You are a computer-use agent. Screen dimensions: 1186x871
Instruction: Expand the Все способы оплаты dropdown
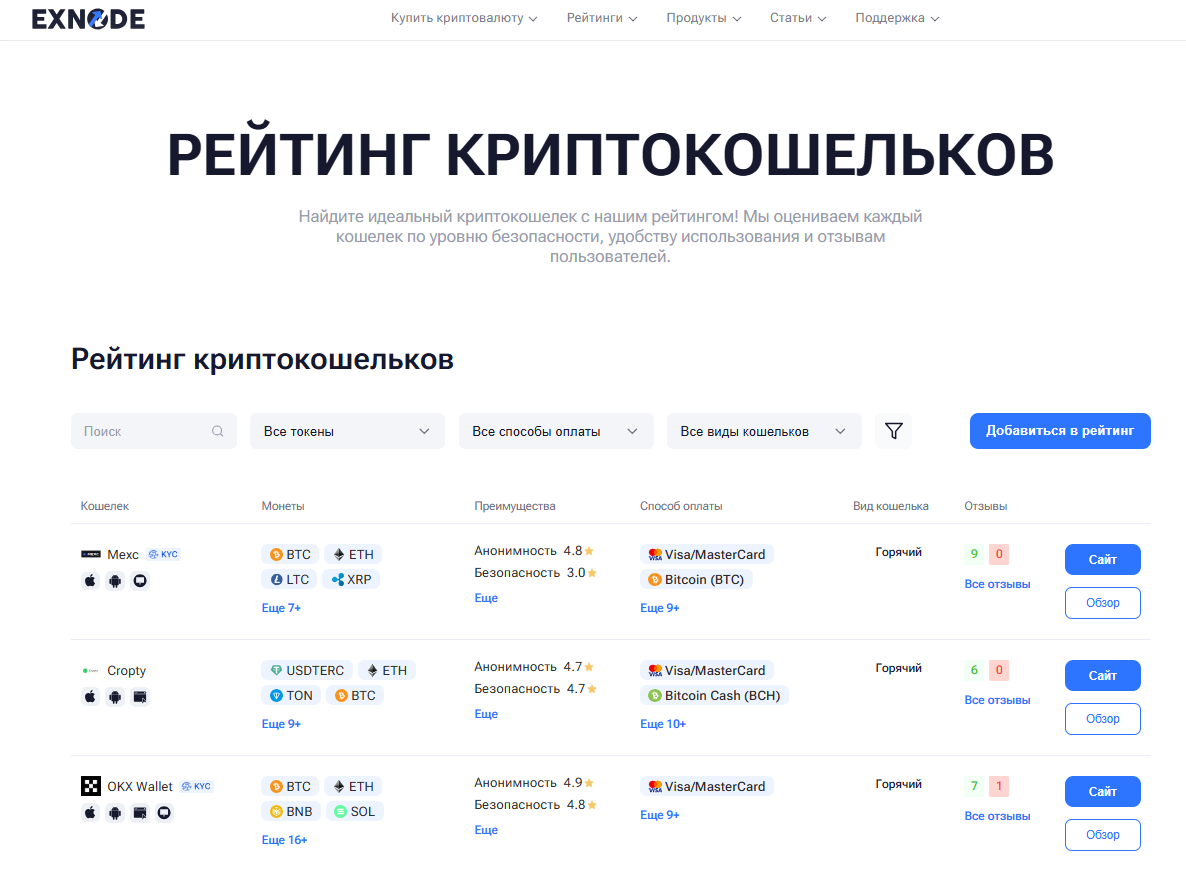pyautogui.click(x=556, y=430)
